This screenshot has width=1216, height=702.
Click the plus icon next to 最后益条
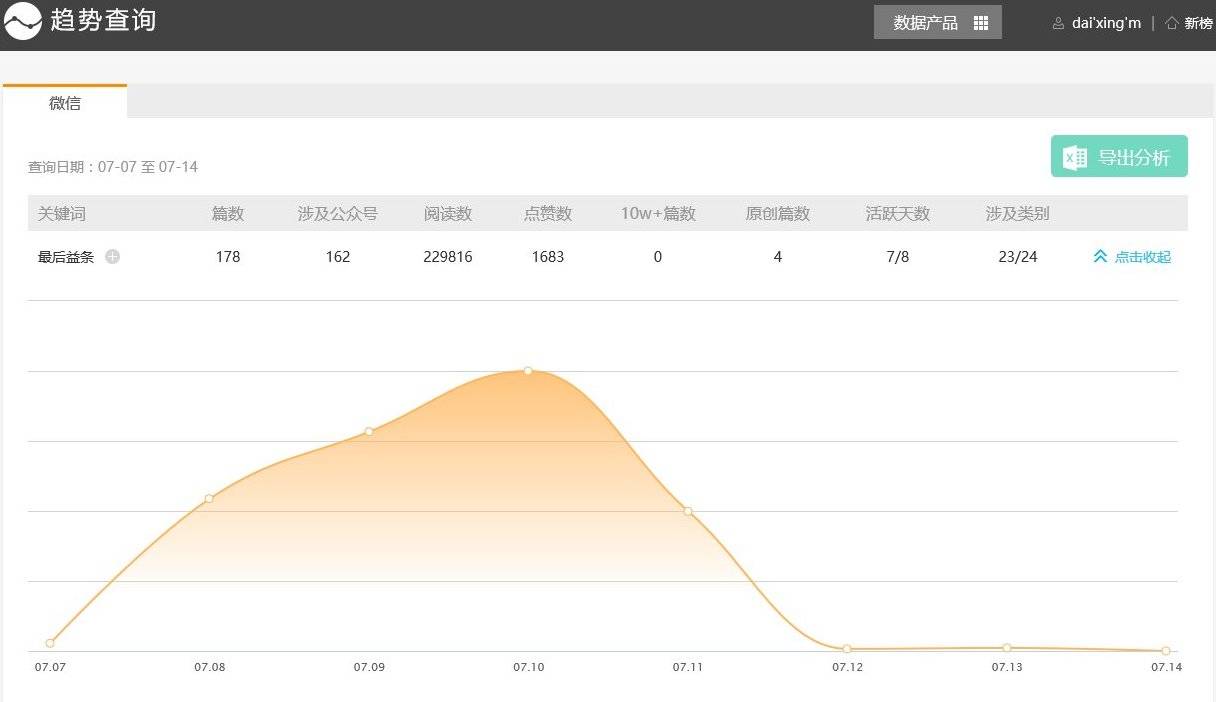pos(113,257)
